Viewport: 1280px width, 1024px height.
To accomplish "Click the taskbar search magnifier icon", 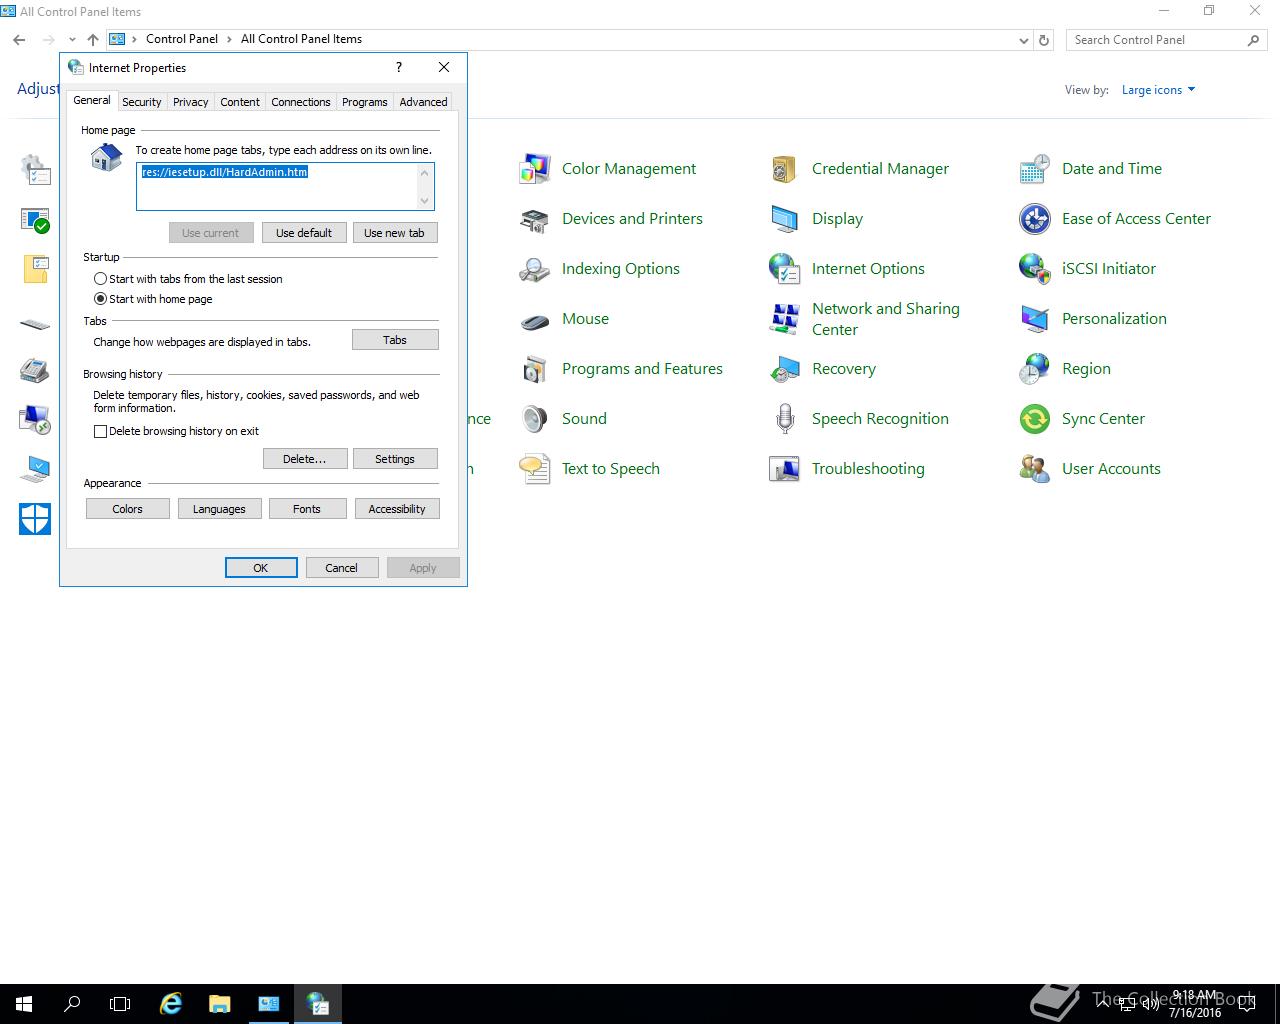I will point(72,1004).
